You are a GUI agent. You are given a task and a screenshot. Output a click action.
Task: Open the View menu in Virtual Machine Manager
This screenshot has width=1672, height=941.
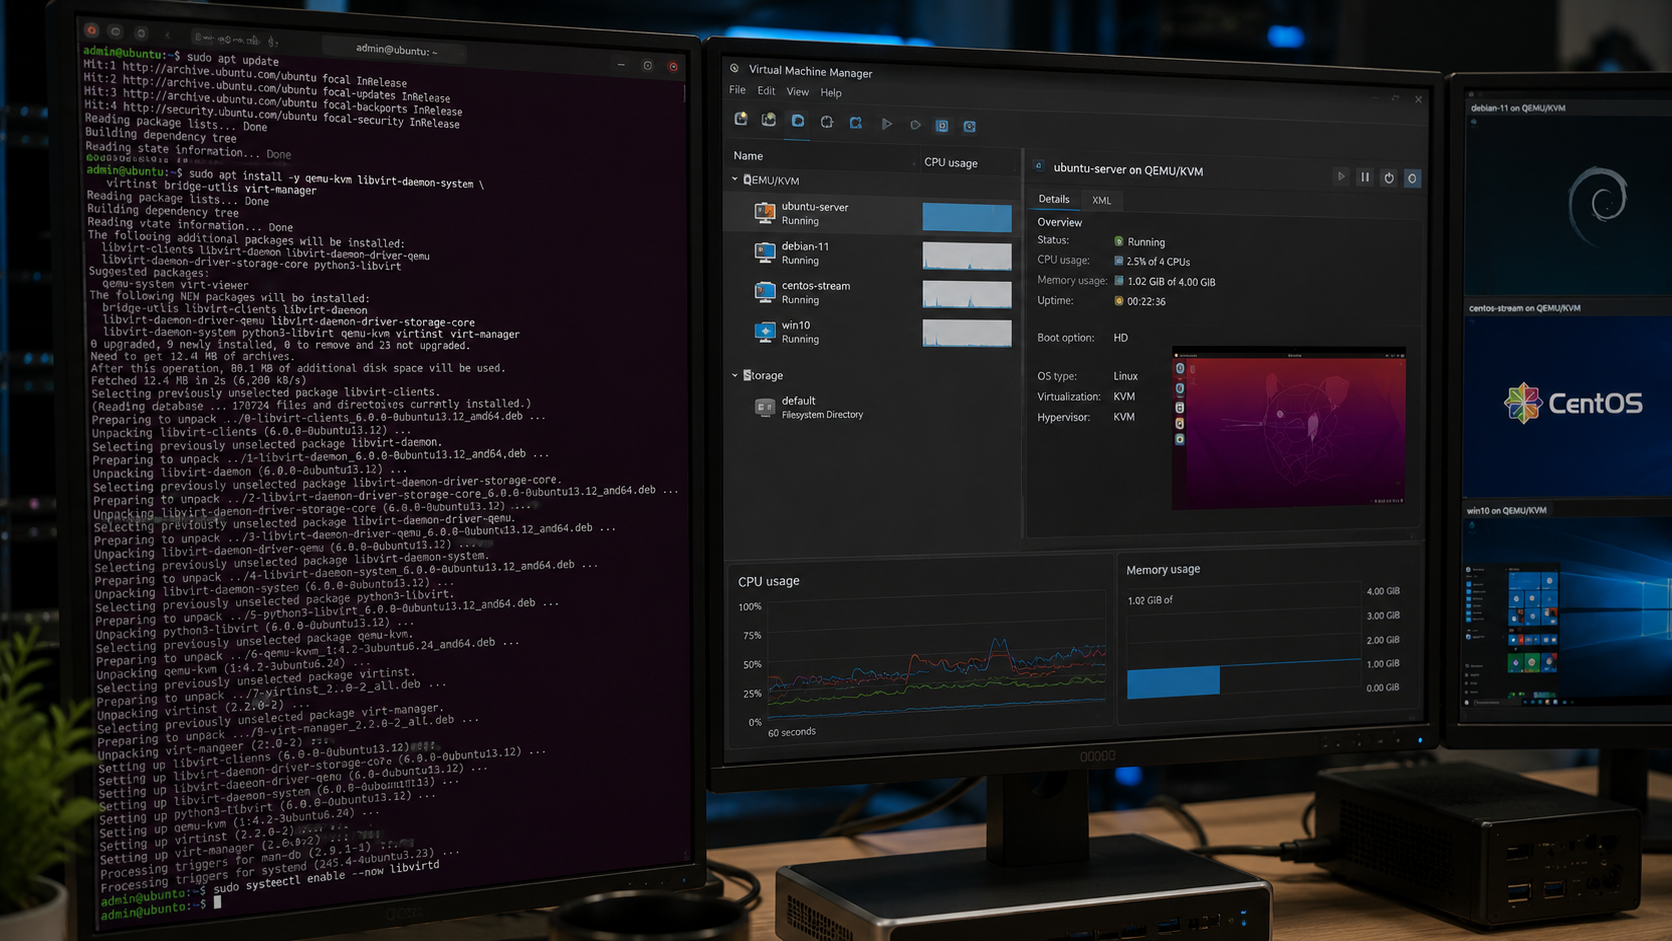point(798,92)
